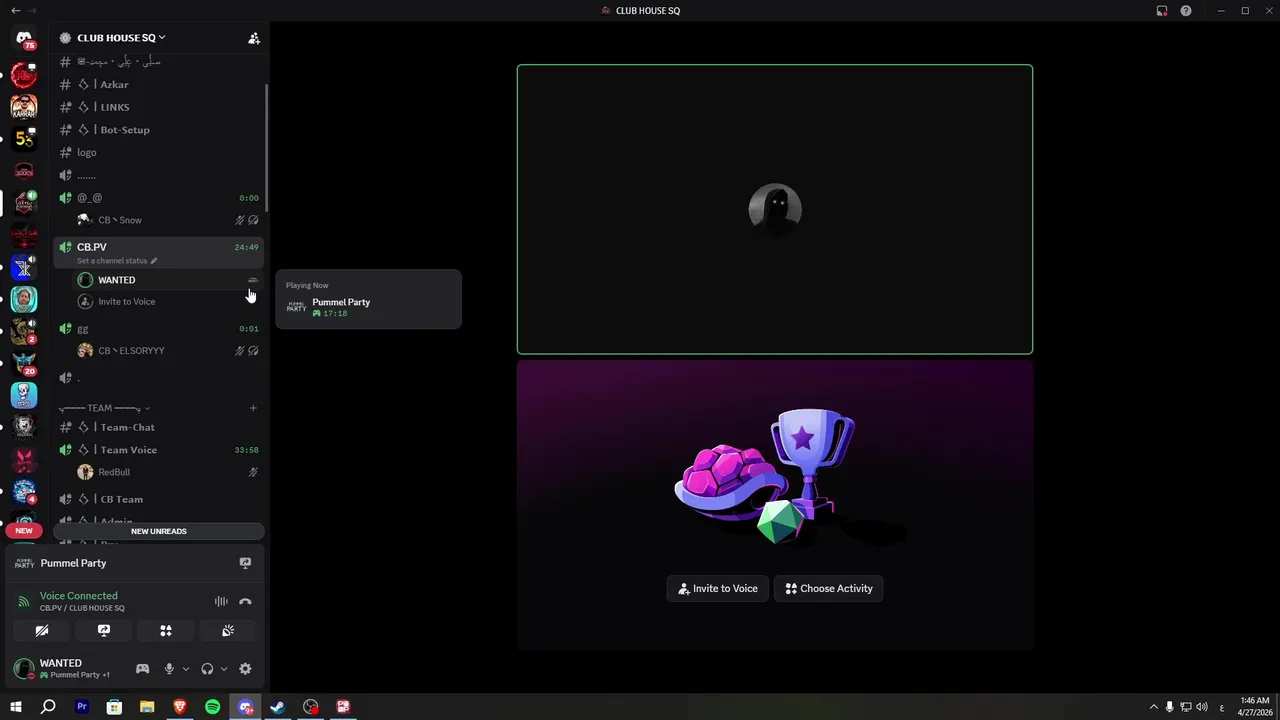Open Windows Start menu
The image size is (1280, 720).
tap(16, 707)
